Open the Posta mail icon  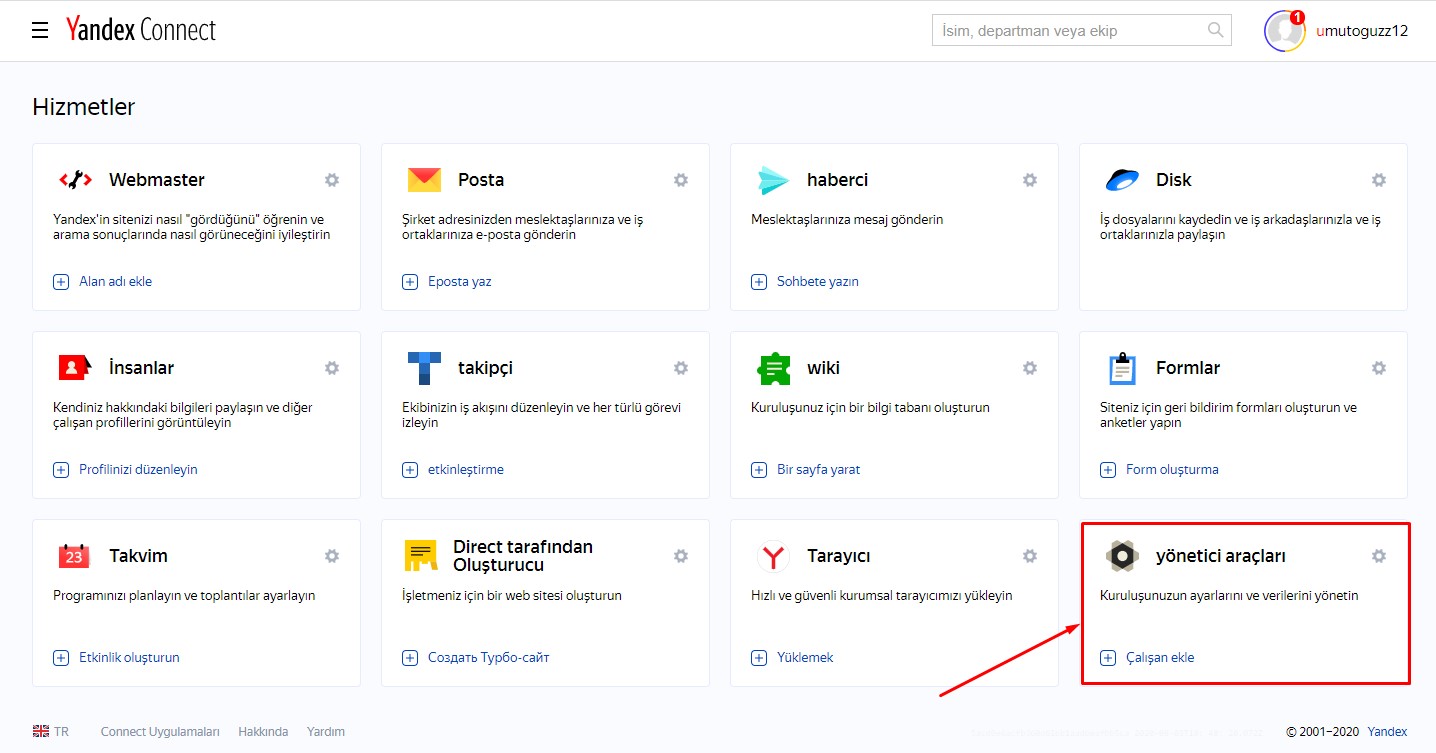tap(424, 180)
